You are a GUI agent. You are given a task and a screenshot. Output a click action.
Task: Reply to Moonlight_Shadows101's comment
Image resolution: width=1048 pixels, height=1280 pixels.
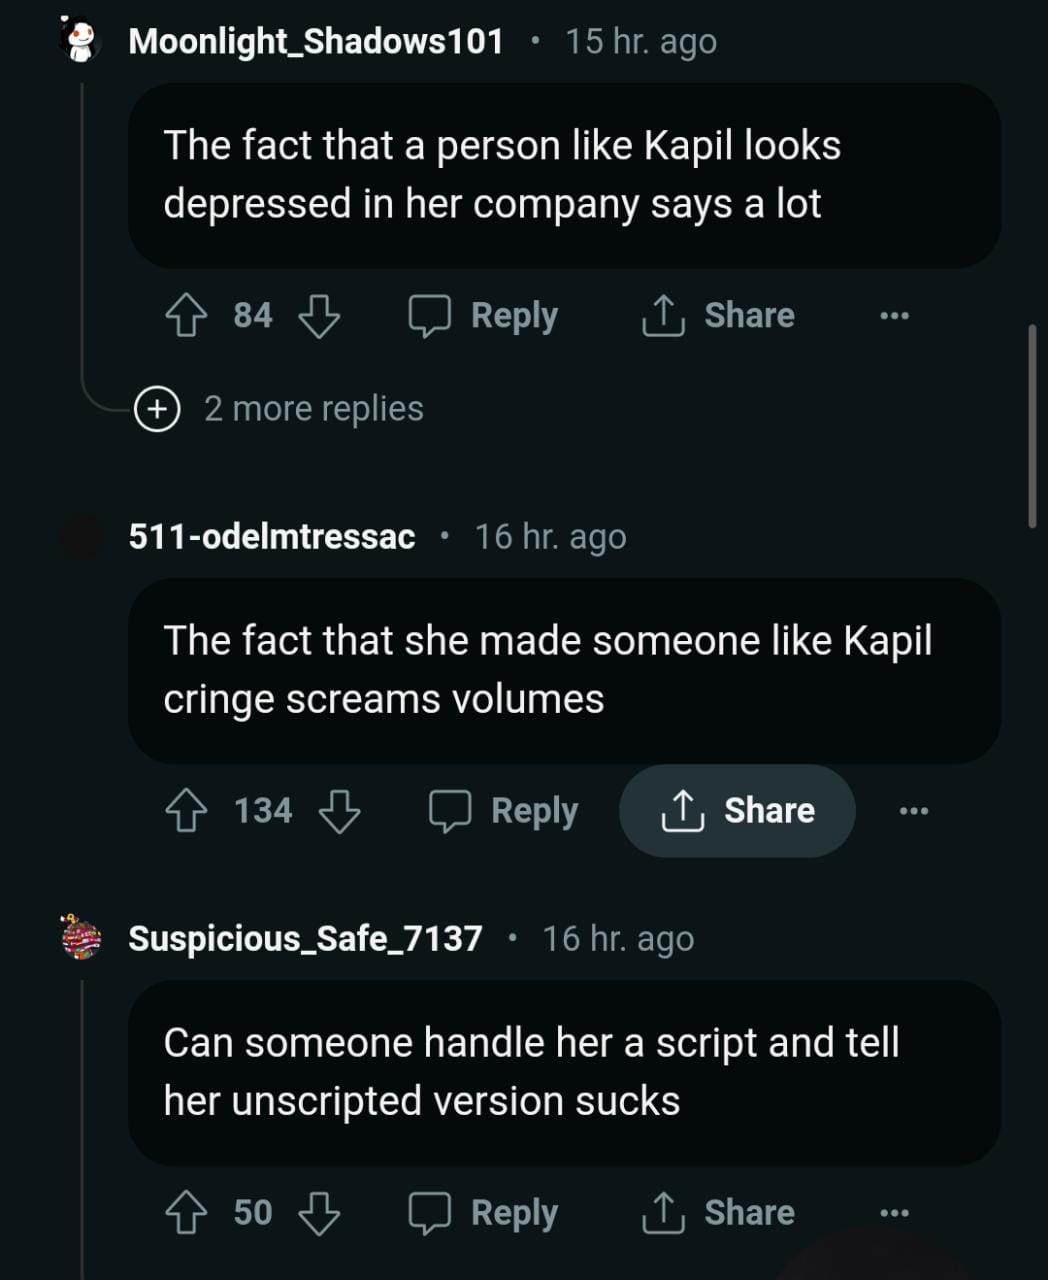click(484, 316)
